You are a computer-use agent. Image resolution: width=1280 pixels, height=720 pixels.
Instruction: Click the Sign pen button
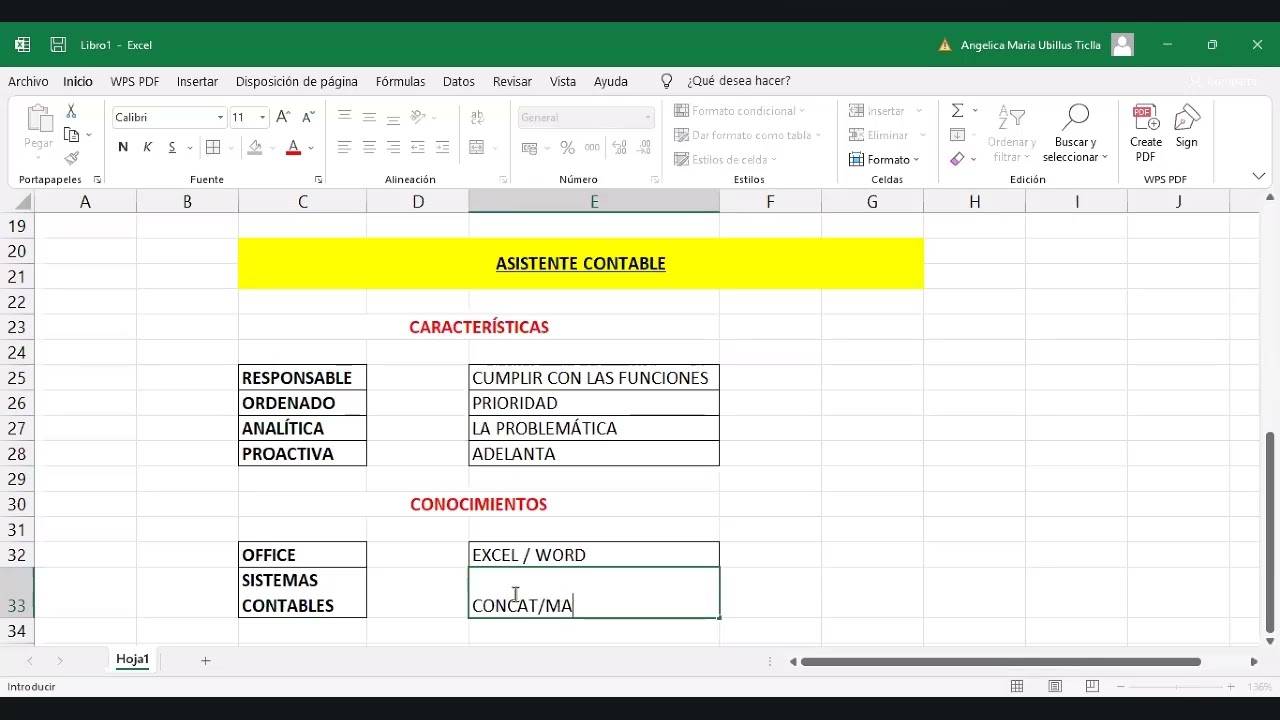click(1187, 128)
